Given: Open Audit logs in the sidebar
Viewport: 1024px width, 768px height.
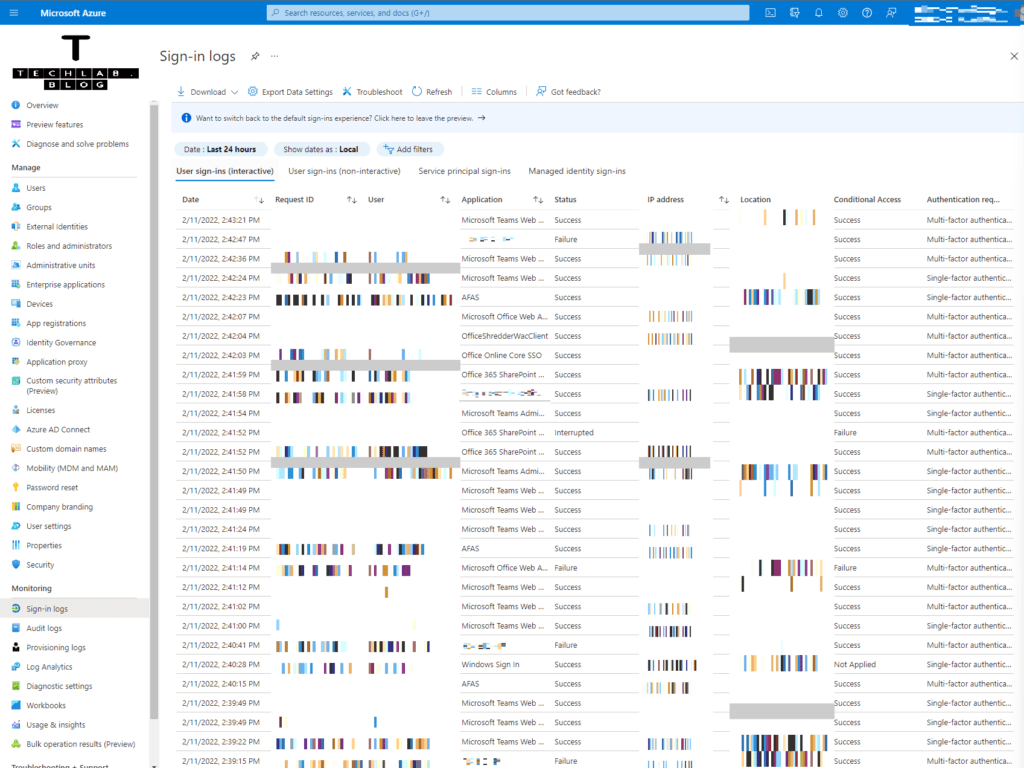Looking at the screenshot, I should (44, 628).
